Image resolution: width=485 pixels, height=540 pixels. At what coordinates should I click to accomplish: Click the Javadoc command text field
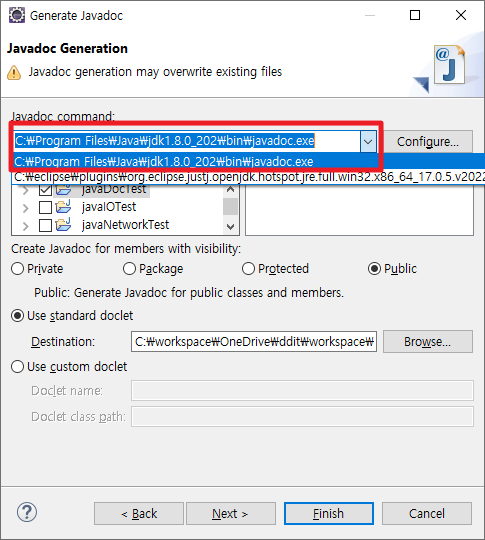pyautogui.click(x=187, y=141)
